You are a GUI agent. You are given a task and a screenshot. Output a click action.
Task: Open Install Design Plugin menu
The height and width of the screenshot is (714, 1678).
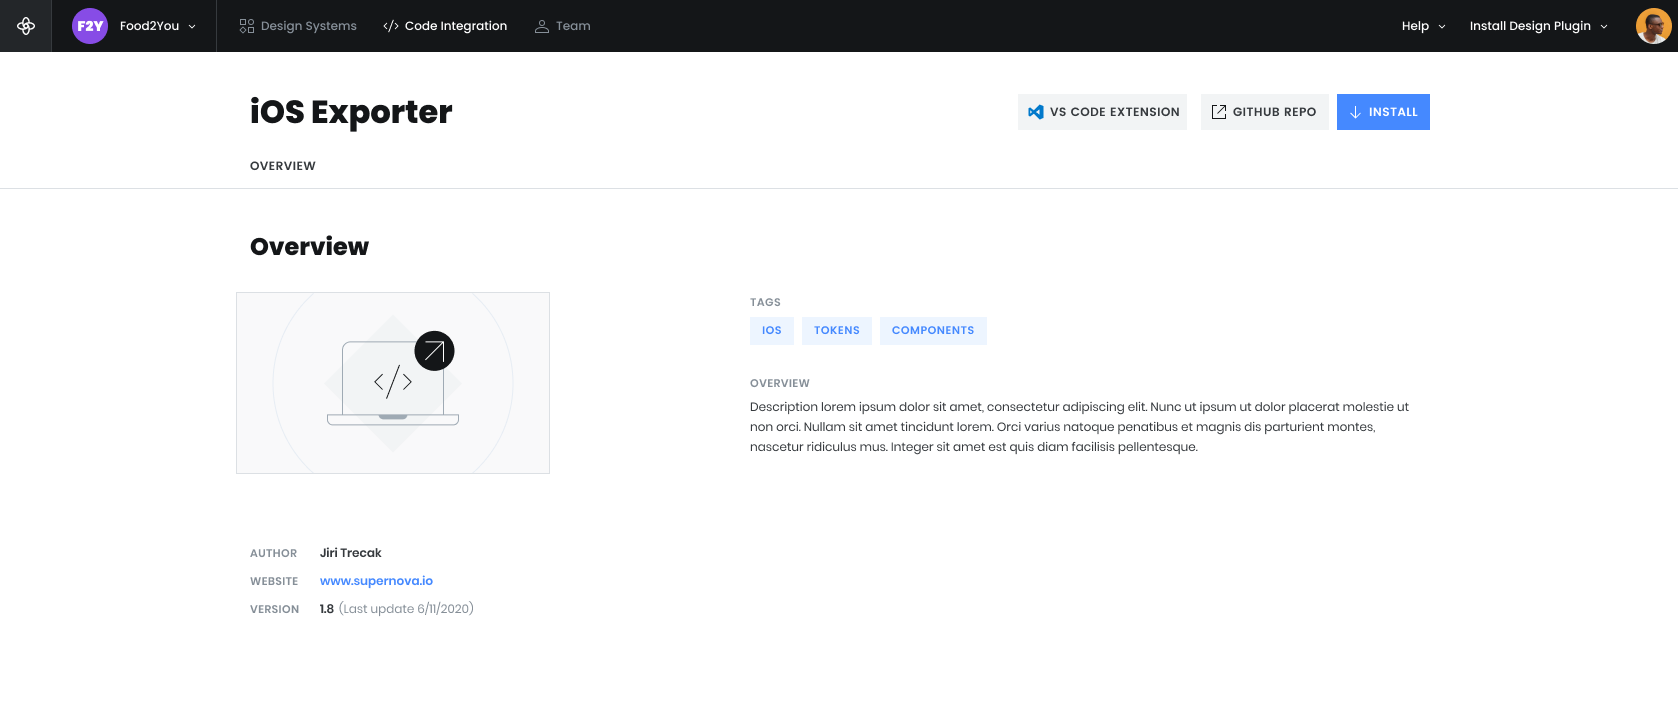coord(1530,26)
